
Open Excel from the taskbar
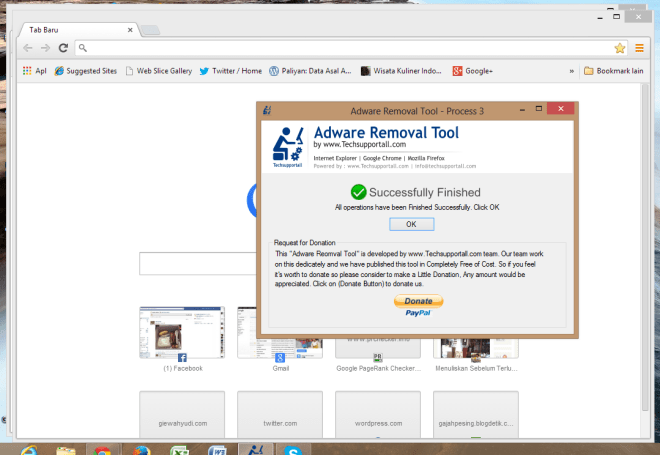pos(179,450)
